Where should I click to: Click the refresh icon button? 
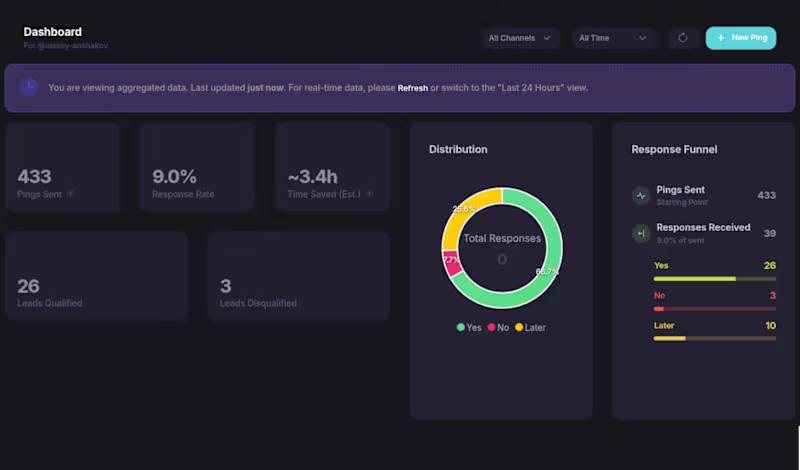pyautogui.click(x=683, y=38)
